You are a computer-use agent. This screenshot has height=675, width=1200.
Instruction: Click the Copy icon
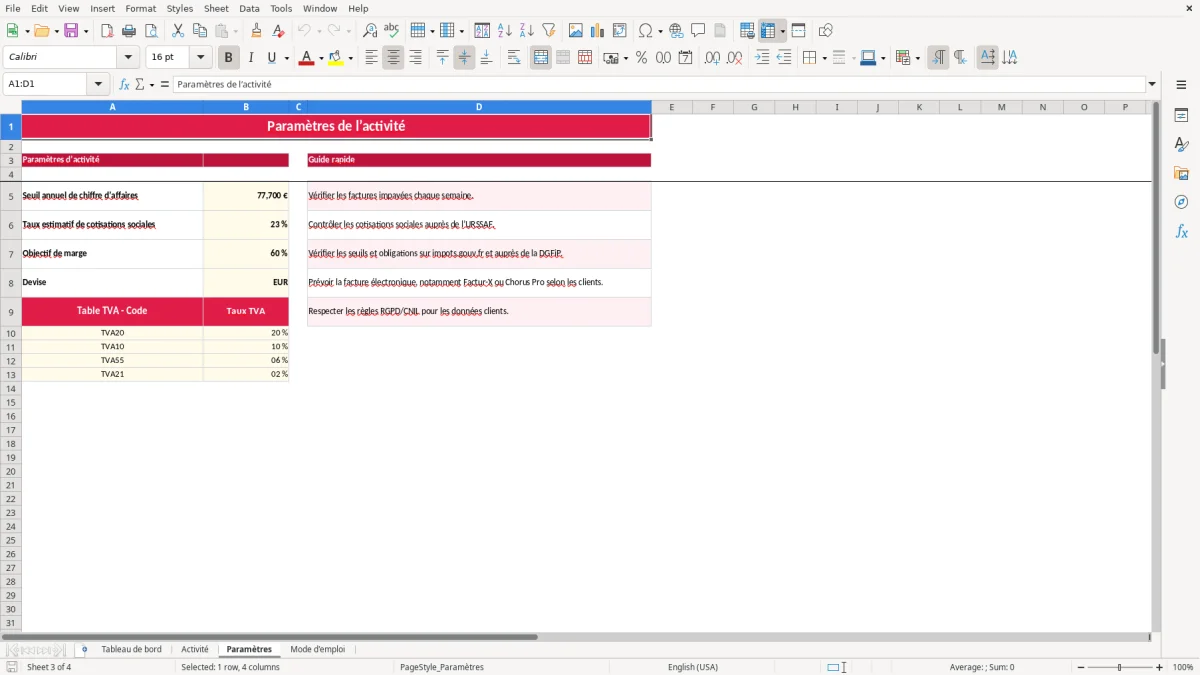[200, 31]
